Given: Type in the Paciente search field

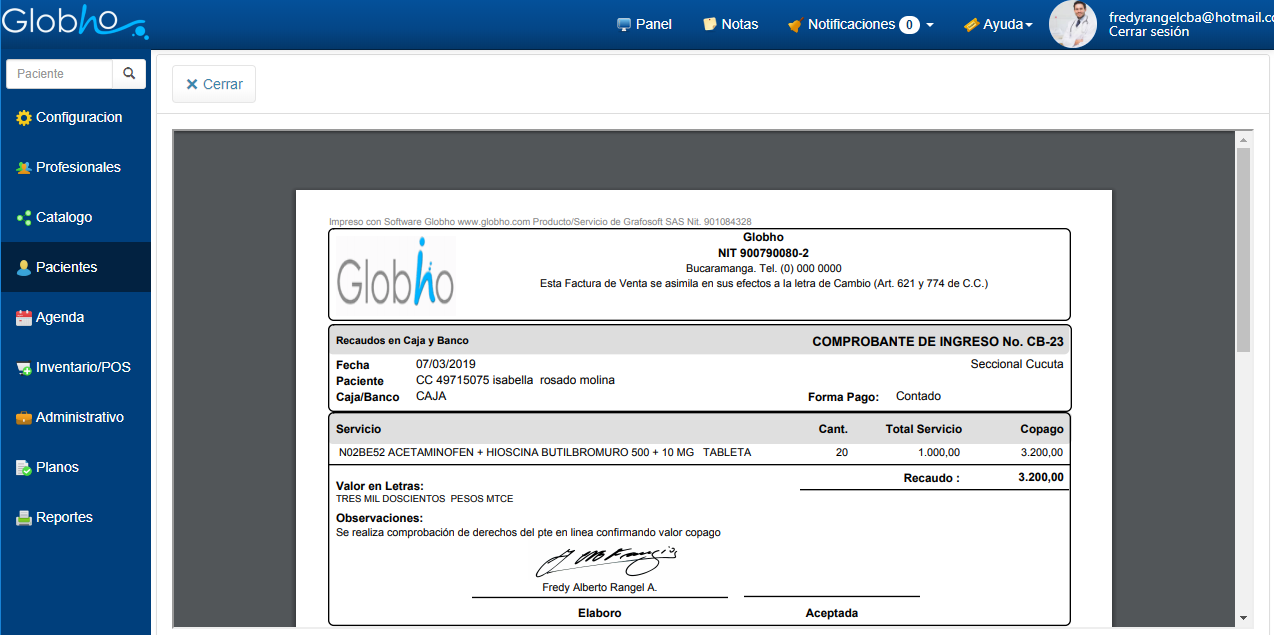Looking at the screenshot, I should click(59, 74).
